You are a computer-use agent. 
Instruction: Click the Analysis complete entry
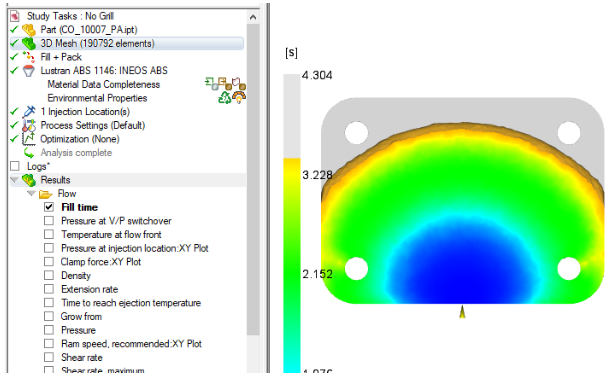coord(76,153)
